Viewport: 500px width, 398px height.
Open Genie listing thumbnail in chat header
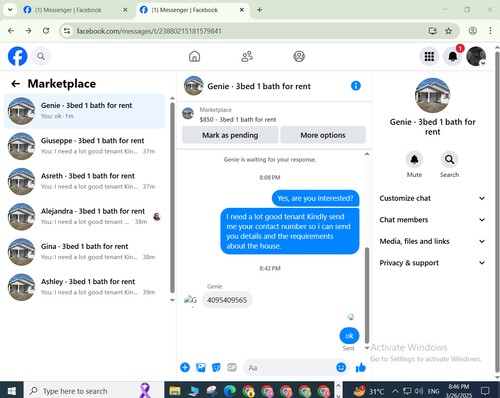coord(193,86)
